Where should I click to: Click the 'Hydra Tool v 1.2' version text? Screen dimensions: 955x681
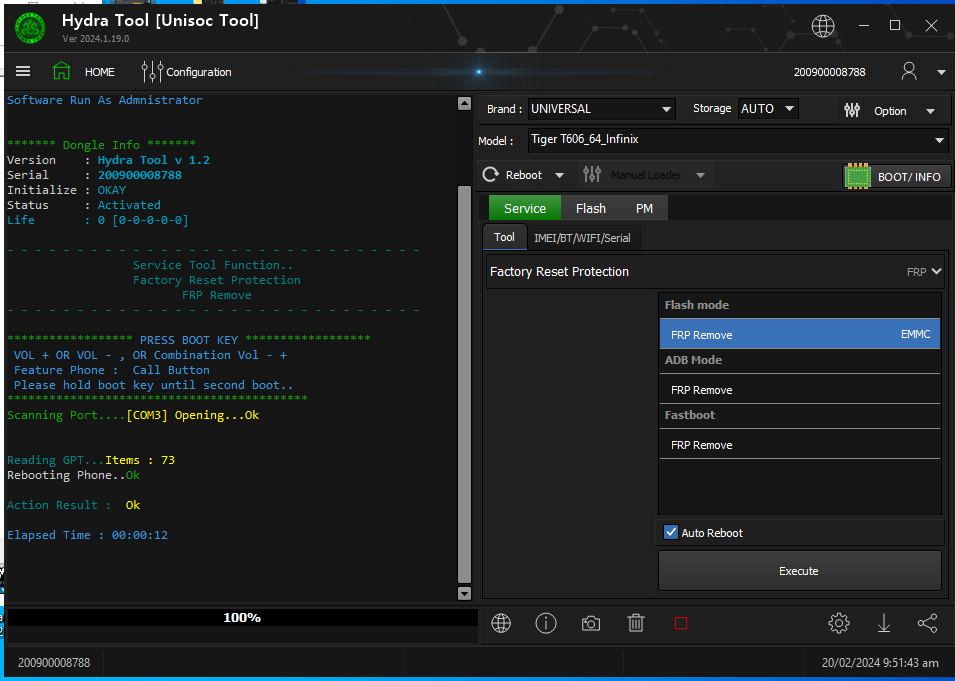153,160
